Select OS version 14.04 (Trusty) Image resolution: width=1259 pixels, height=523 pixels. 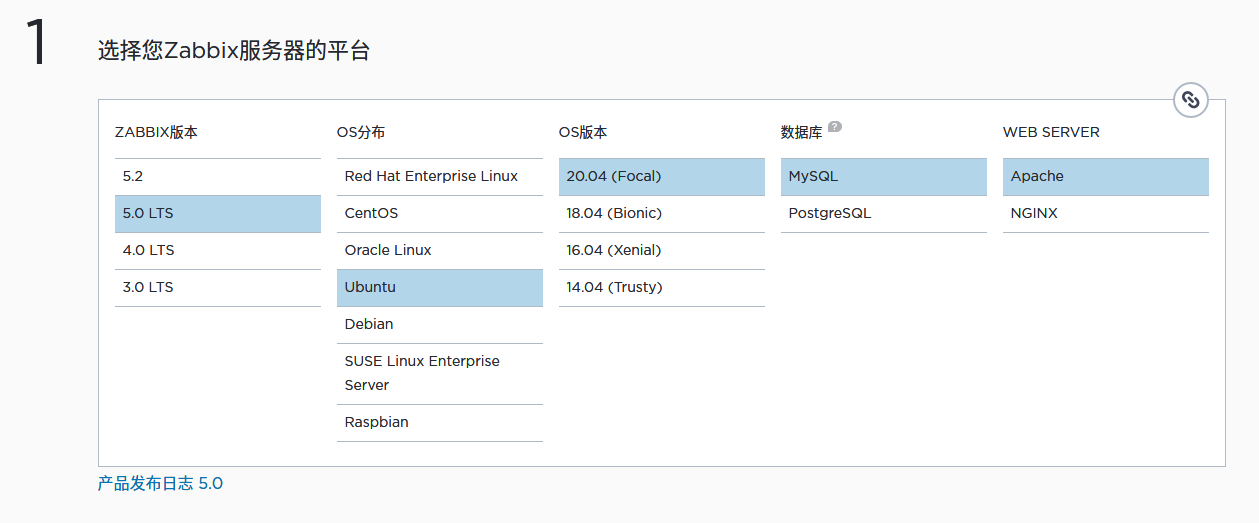[662, 287]
